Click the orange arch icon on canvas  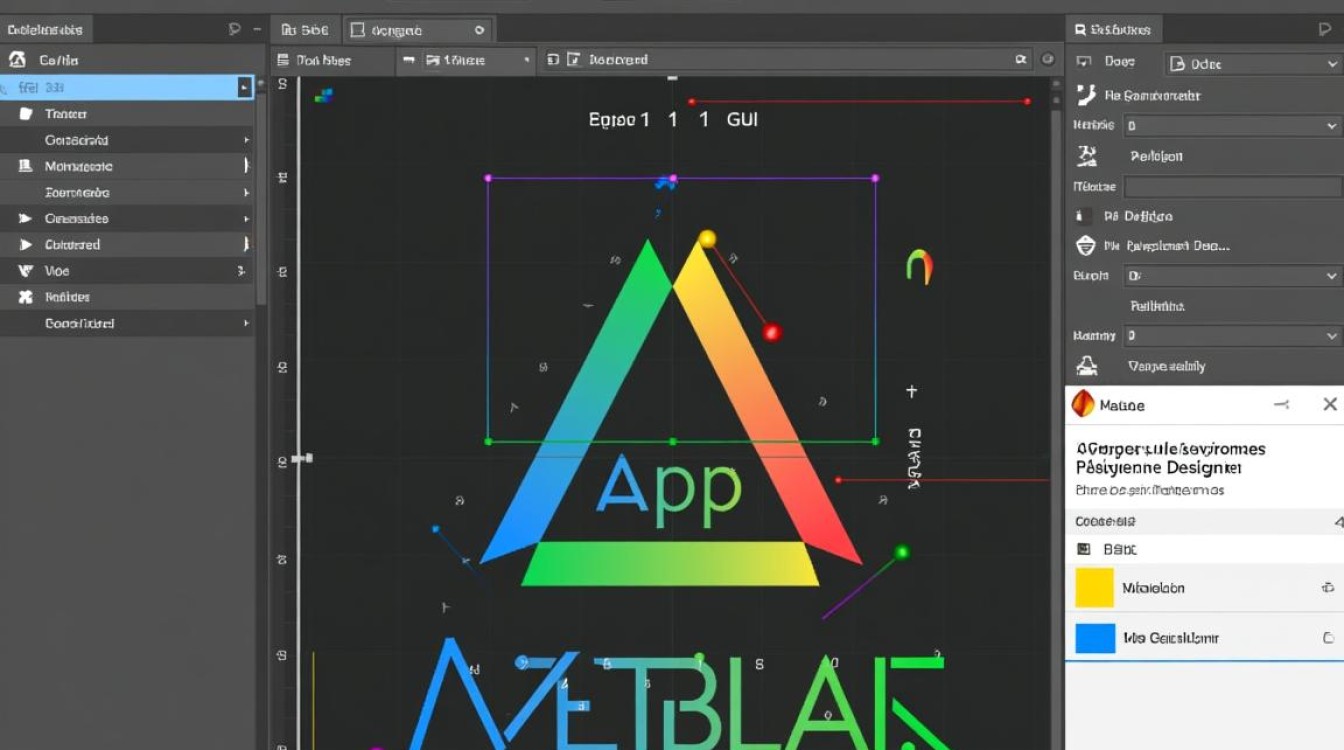(919, 265)
